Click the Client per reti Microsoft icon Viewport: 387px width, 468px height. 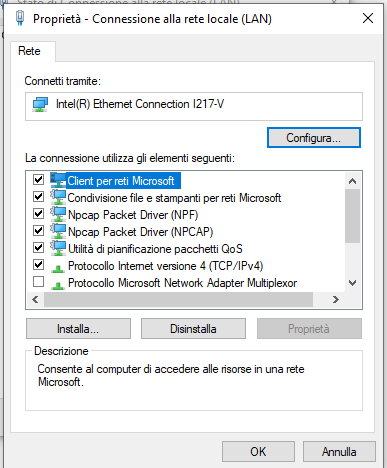click(58, 180)
